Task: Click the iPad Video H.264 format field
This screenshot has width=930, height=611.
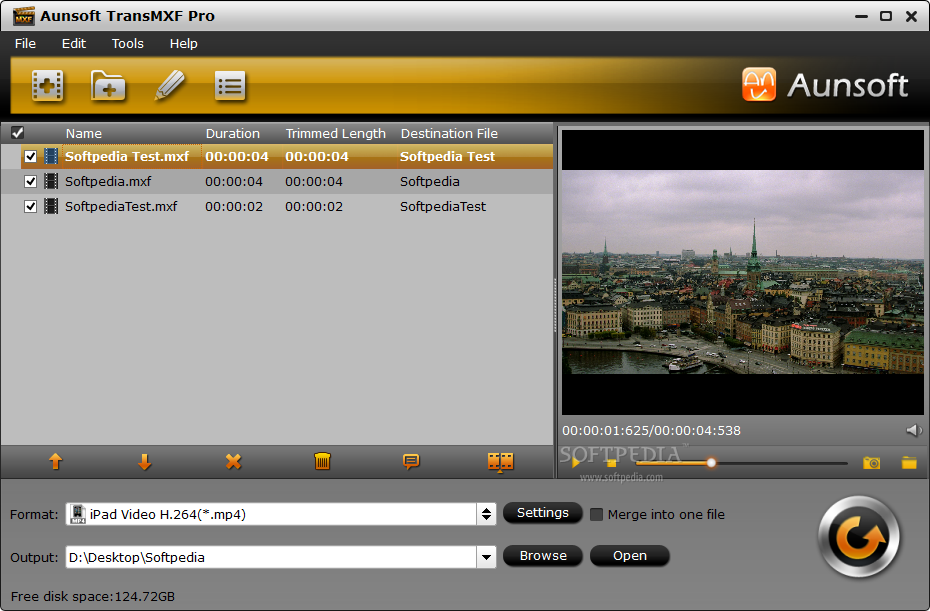Action: click(x=271, y=514)
